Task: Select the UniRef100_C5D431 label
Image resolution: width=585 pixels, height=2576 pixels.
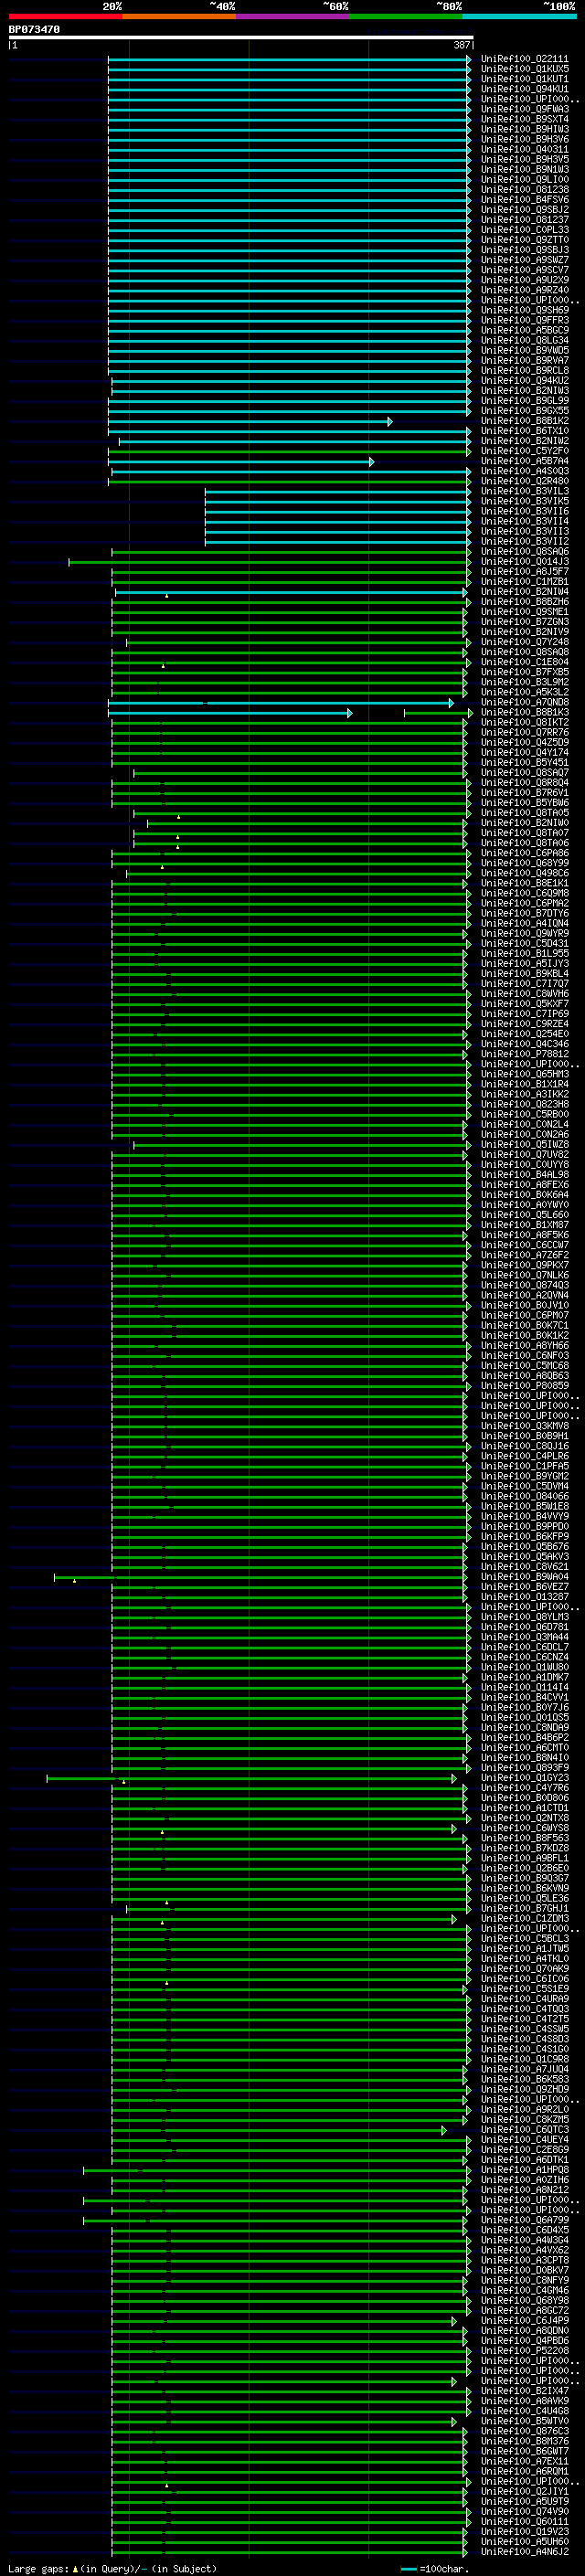Action: tap(525, 944)
